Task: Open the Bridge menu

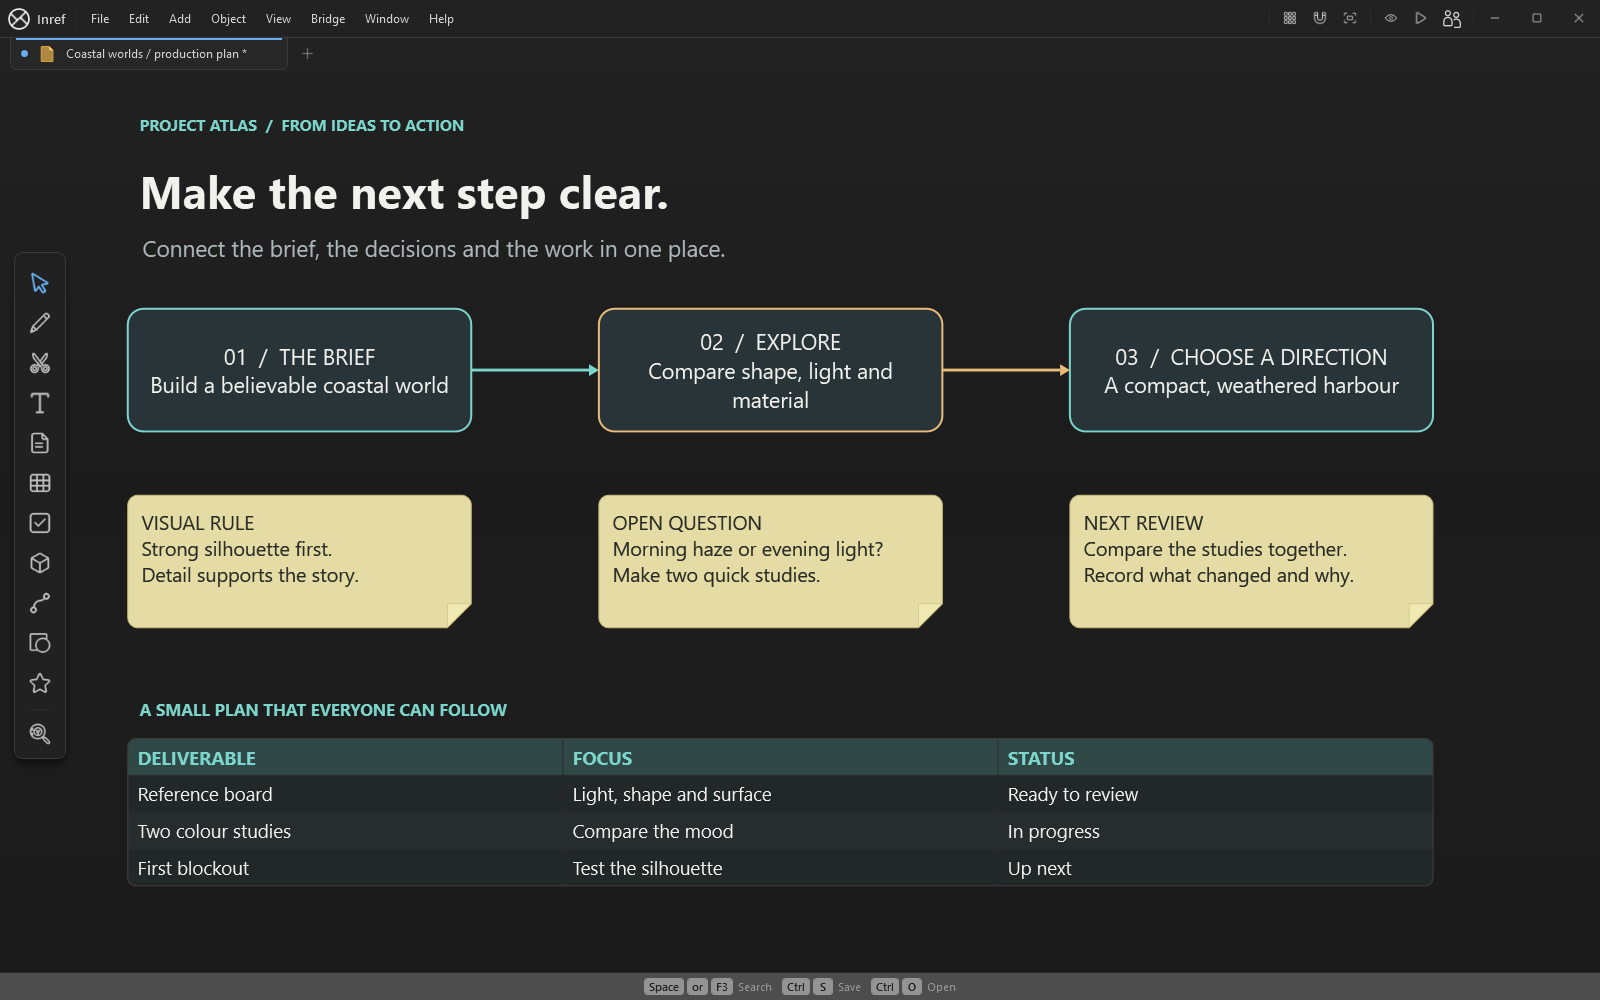Action: point(328,19)
